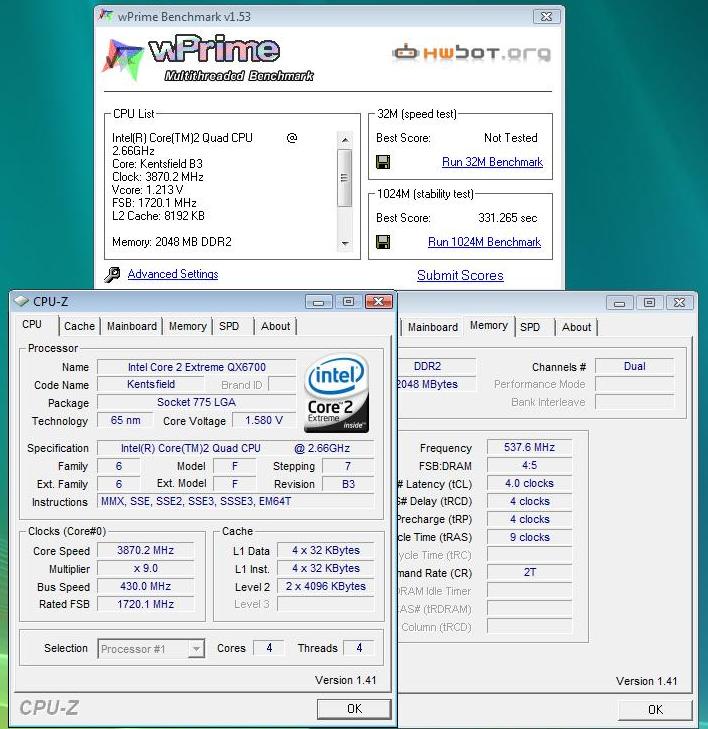Click the wPrime title bar icon
Screen dimensions: 708x729
[x=106, y=16]
